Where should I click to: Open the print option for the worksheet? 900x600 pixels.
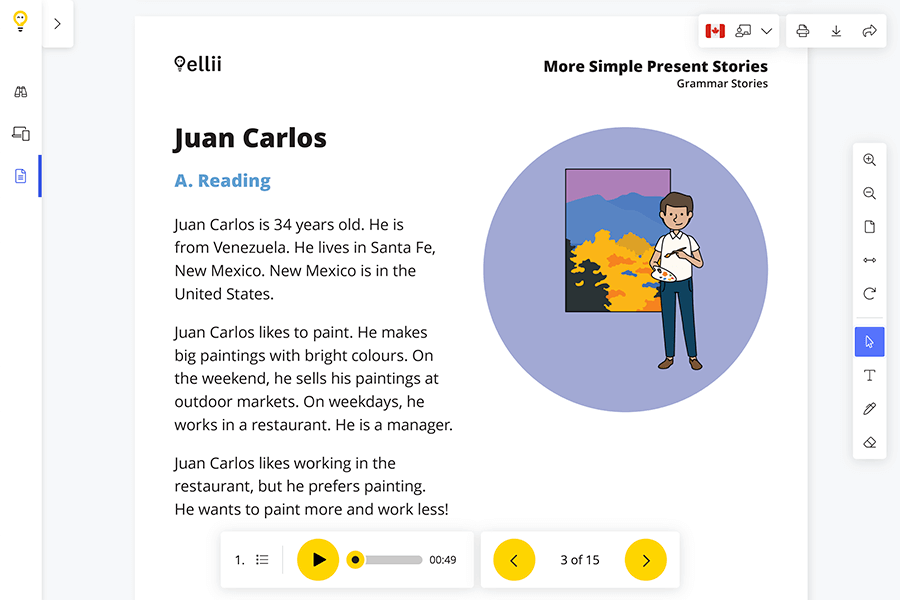pyautogui.click(x=803, y=31)
